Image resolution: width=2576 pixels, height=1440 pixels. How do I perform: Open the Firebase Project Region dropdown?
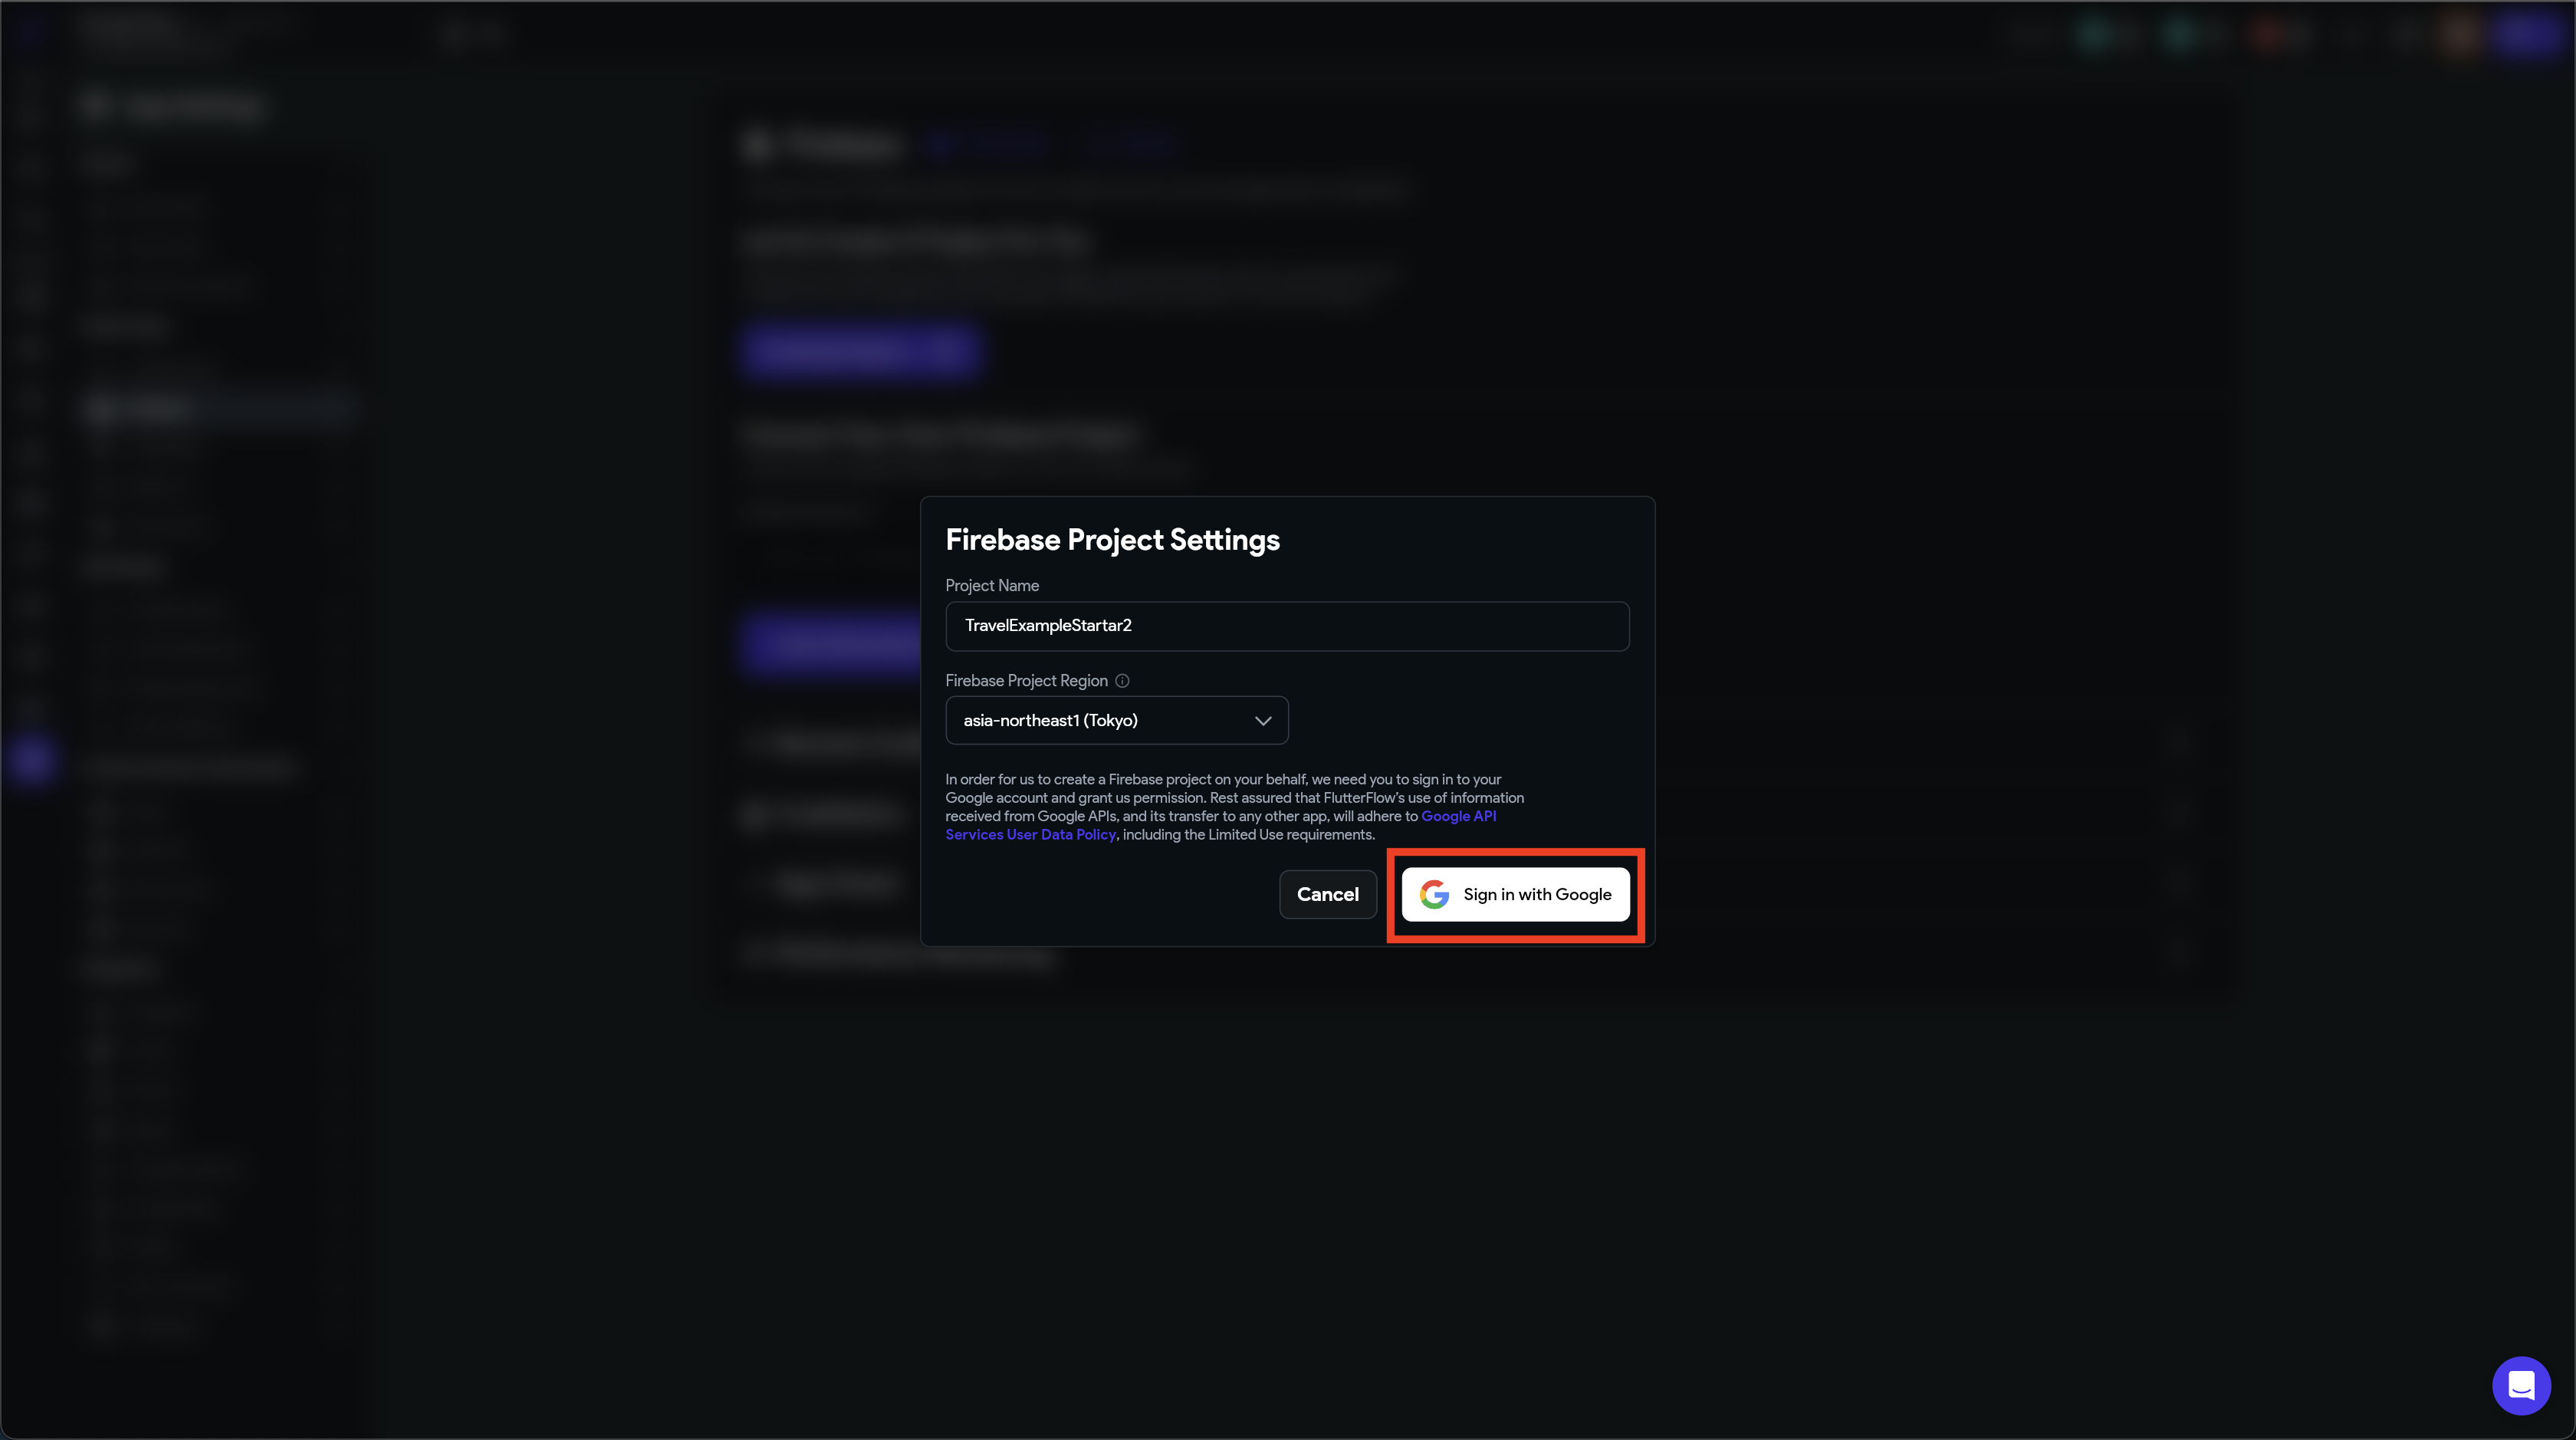click(x=1116, y=720)
